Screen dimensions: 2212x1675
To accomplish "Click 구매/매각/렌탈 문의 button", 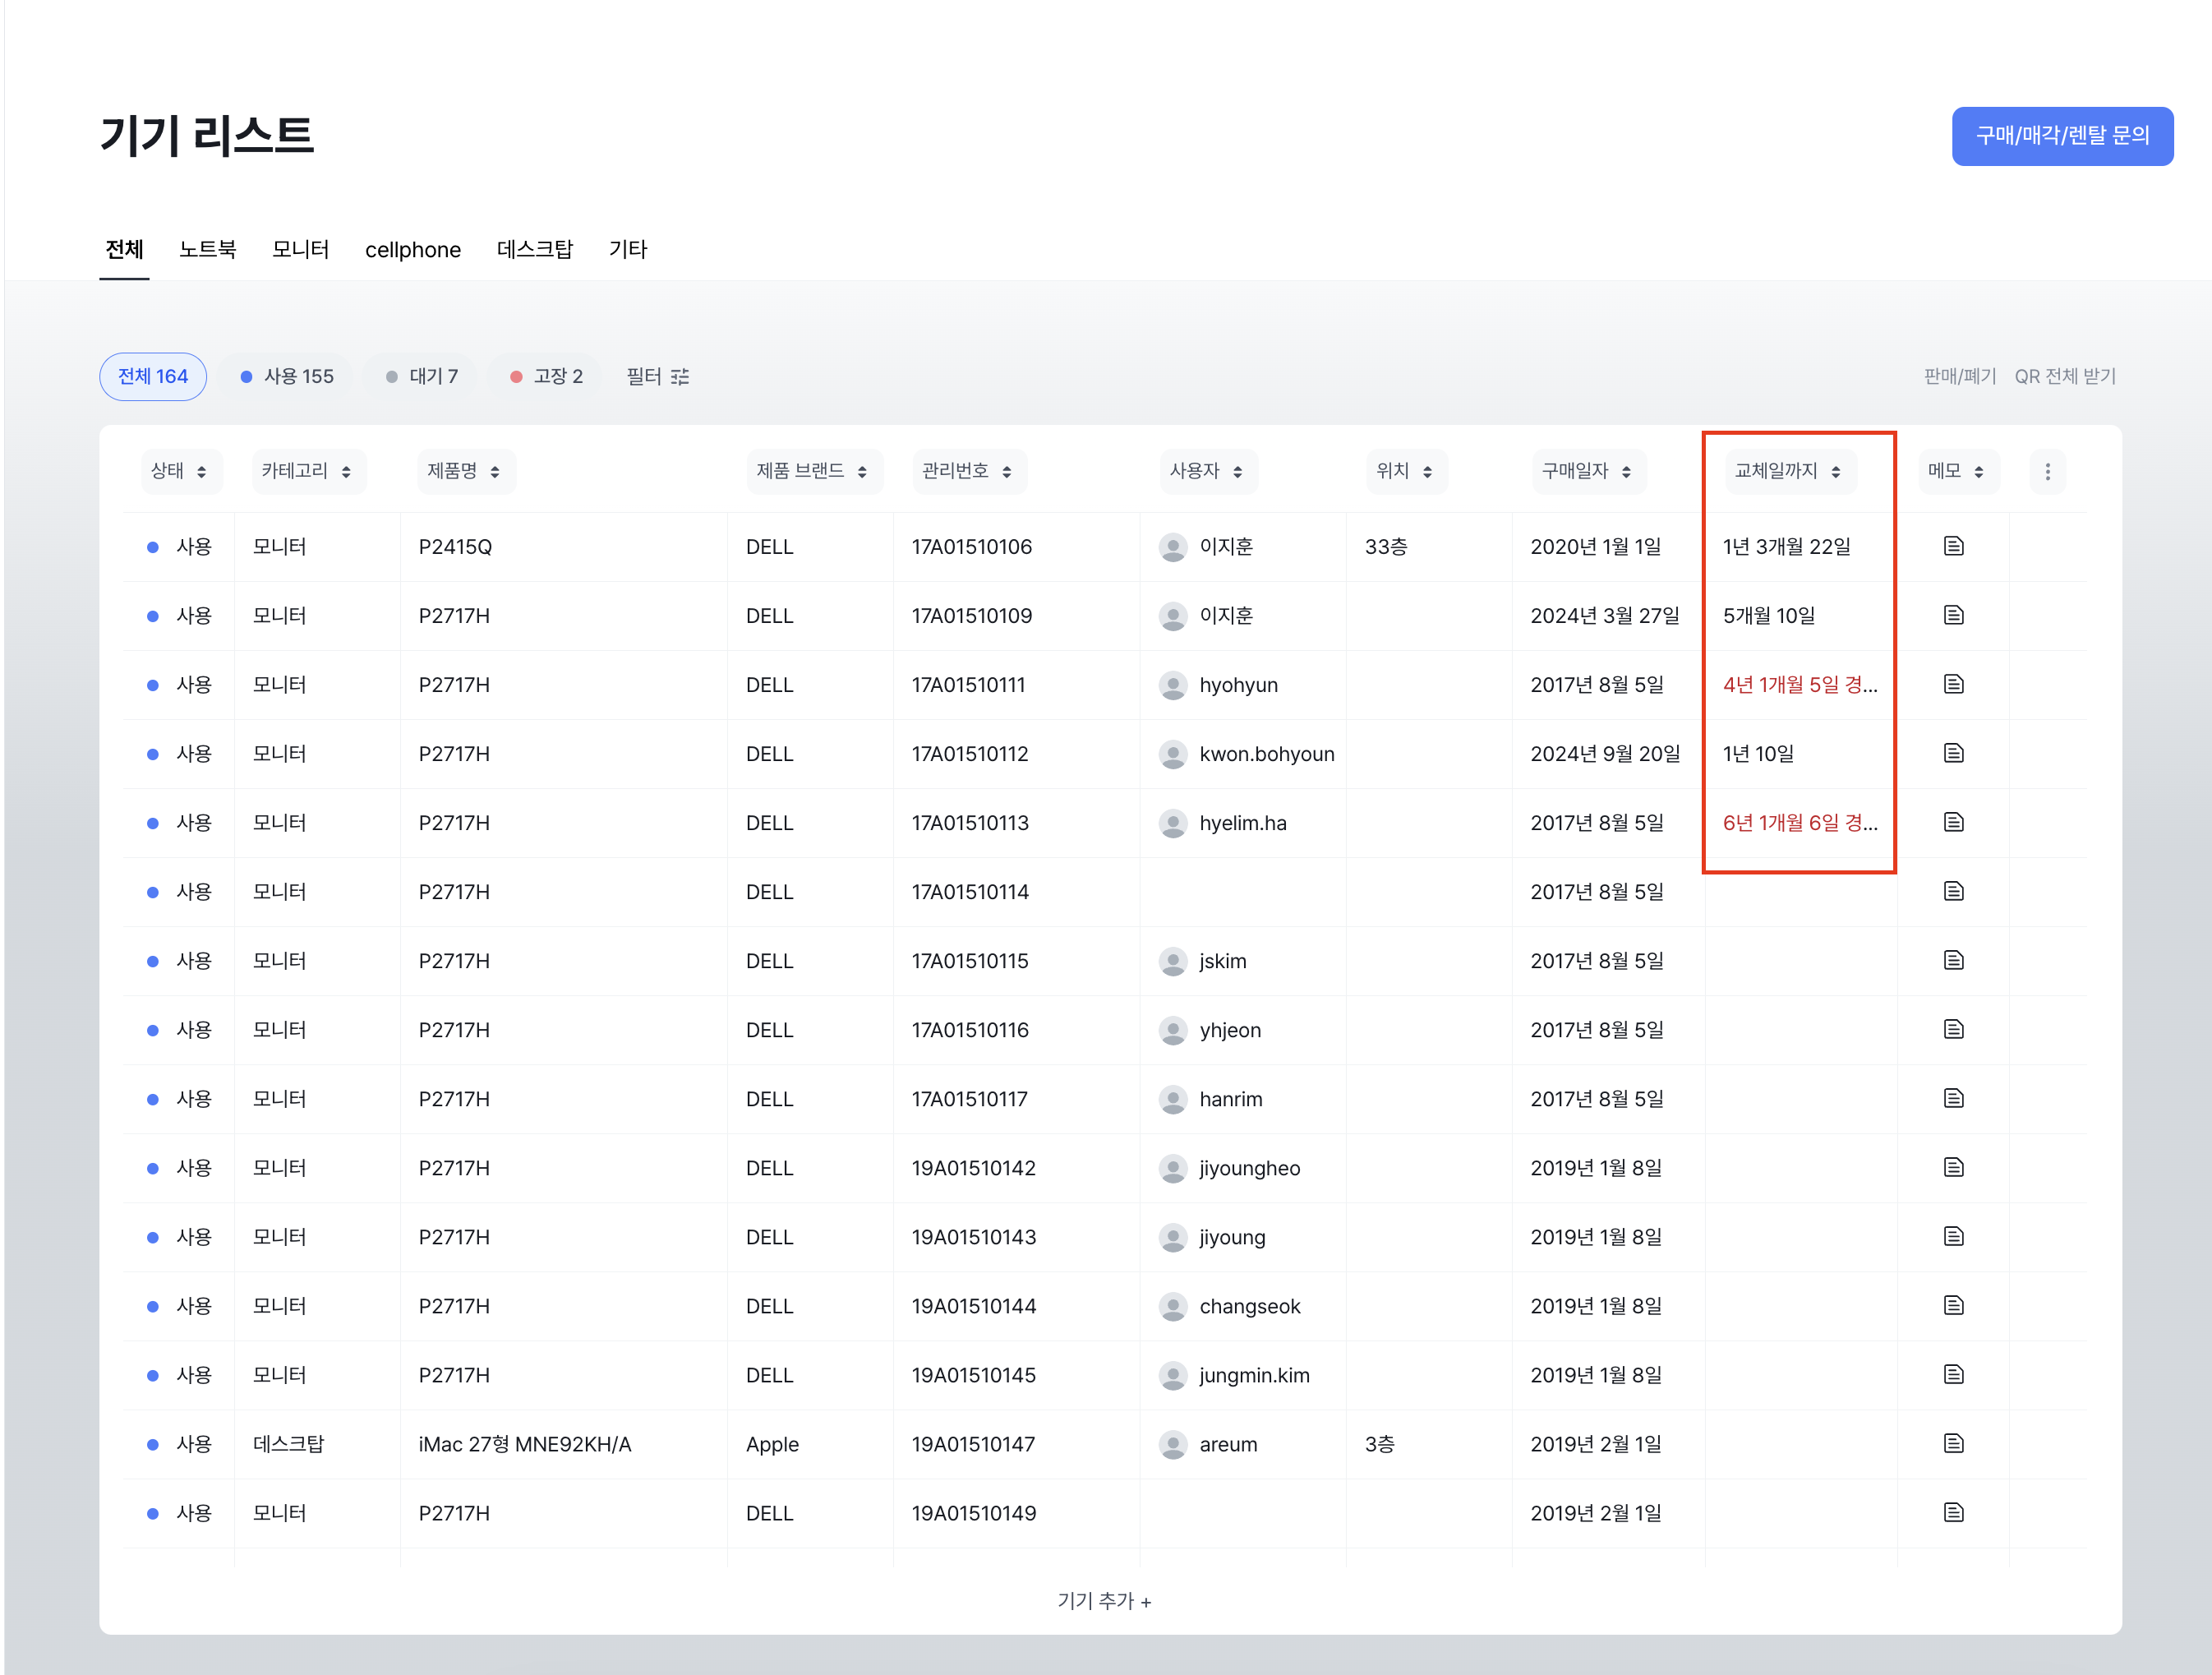I will [x=2062, y=136].
